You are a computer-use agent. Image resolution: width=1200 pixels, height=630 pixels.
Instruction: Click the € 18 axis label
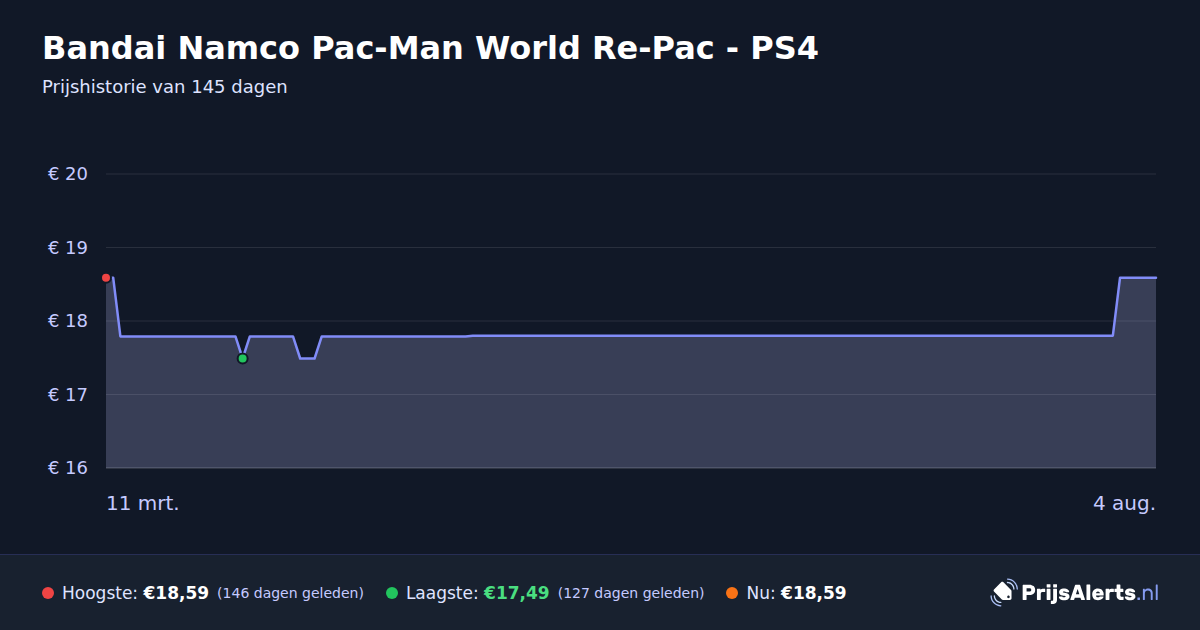(68, 321)
